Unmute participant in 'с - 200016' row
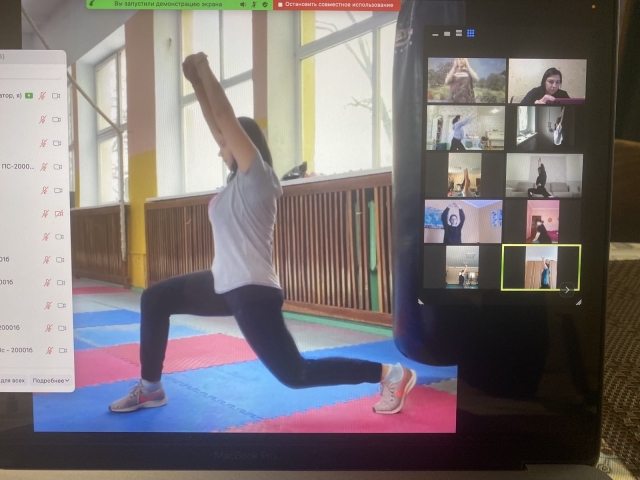Image resolution: width=640 pixels, height=480 pixels. point(49,350)
